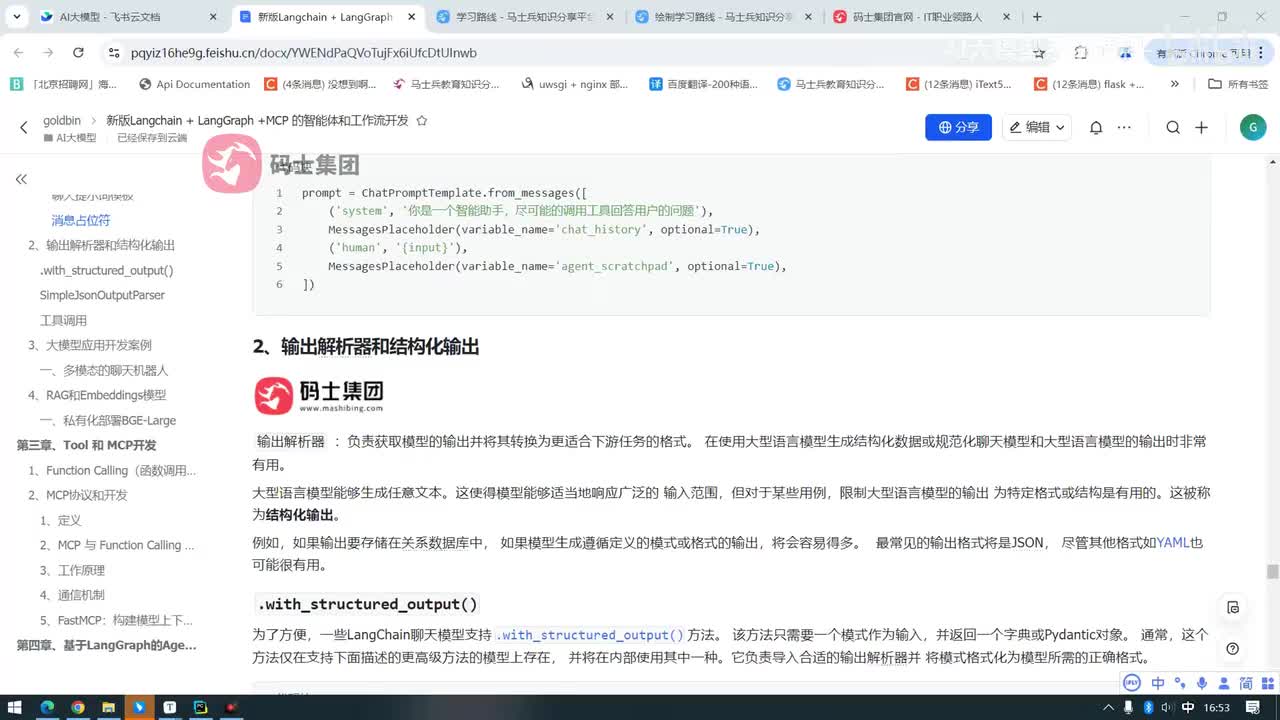The width and height of the screenshot is (1280, 720).
Task: Open the three-dot more options menu
Action: 1124,127
